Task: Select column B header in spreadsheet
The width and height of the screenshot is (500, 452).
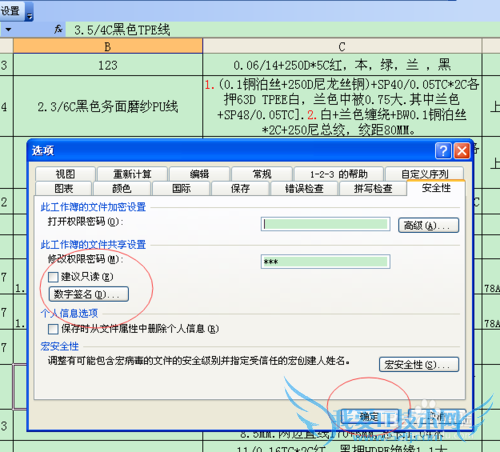Action: [x=108, y=46]
